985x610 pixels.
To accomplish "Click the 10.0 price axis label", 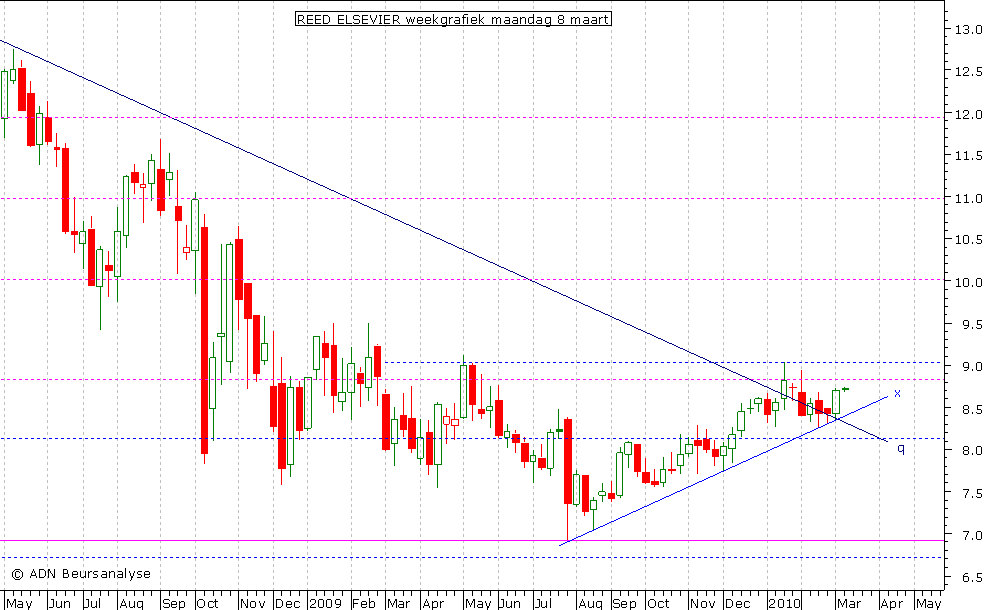I will tap(967, 282).
